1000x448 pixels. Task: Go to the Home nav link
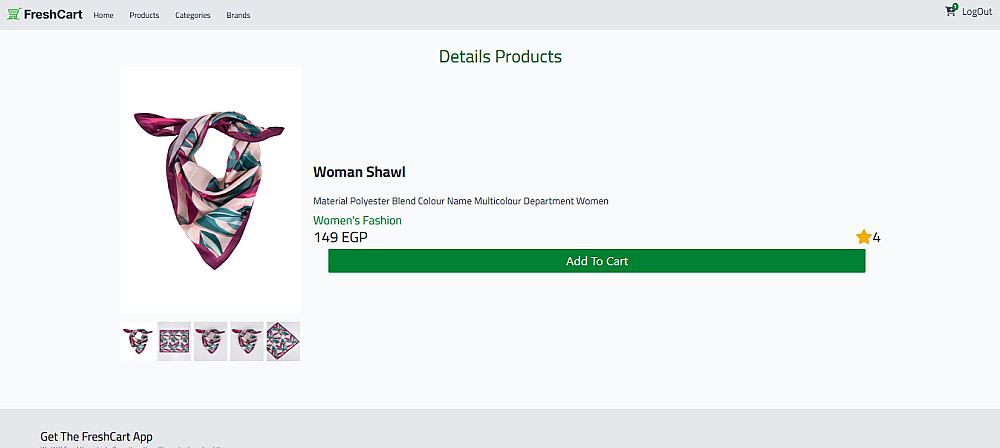click(103, 15)
